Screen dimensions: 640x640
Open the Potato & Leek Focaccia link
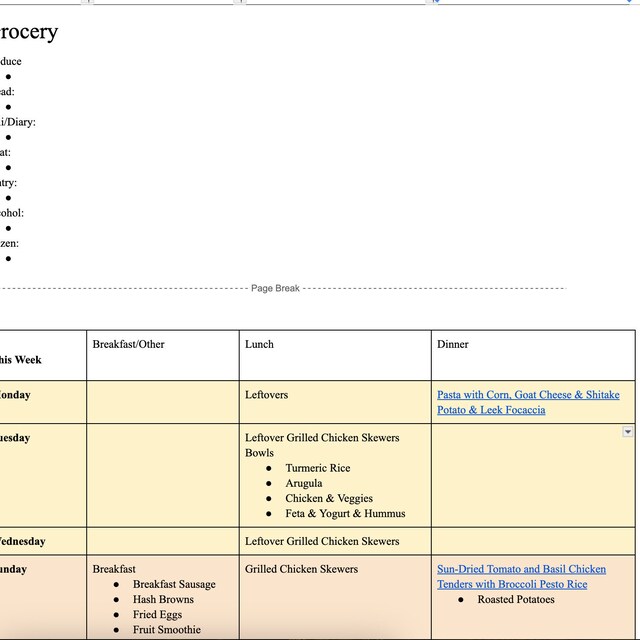coord(491,410)
